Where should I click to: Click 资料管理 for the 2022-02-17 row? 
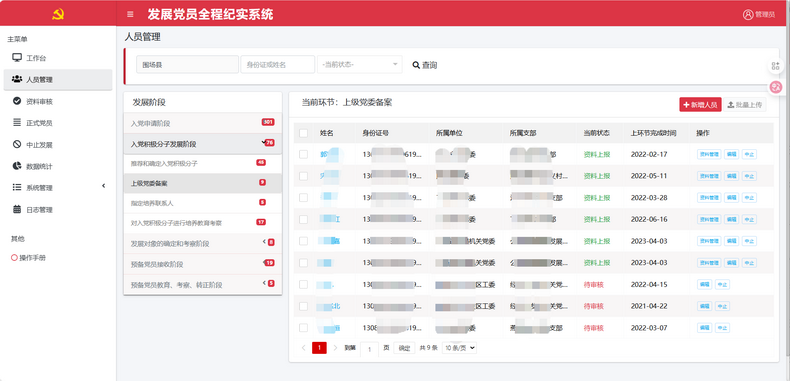[709, 154]
